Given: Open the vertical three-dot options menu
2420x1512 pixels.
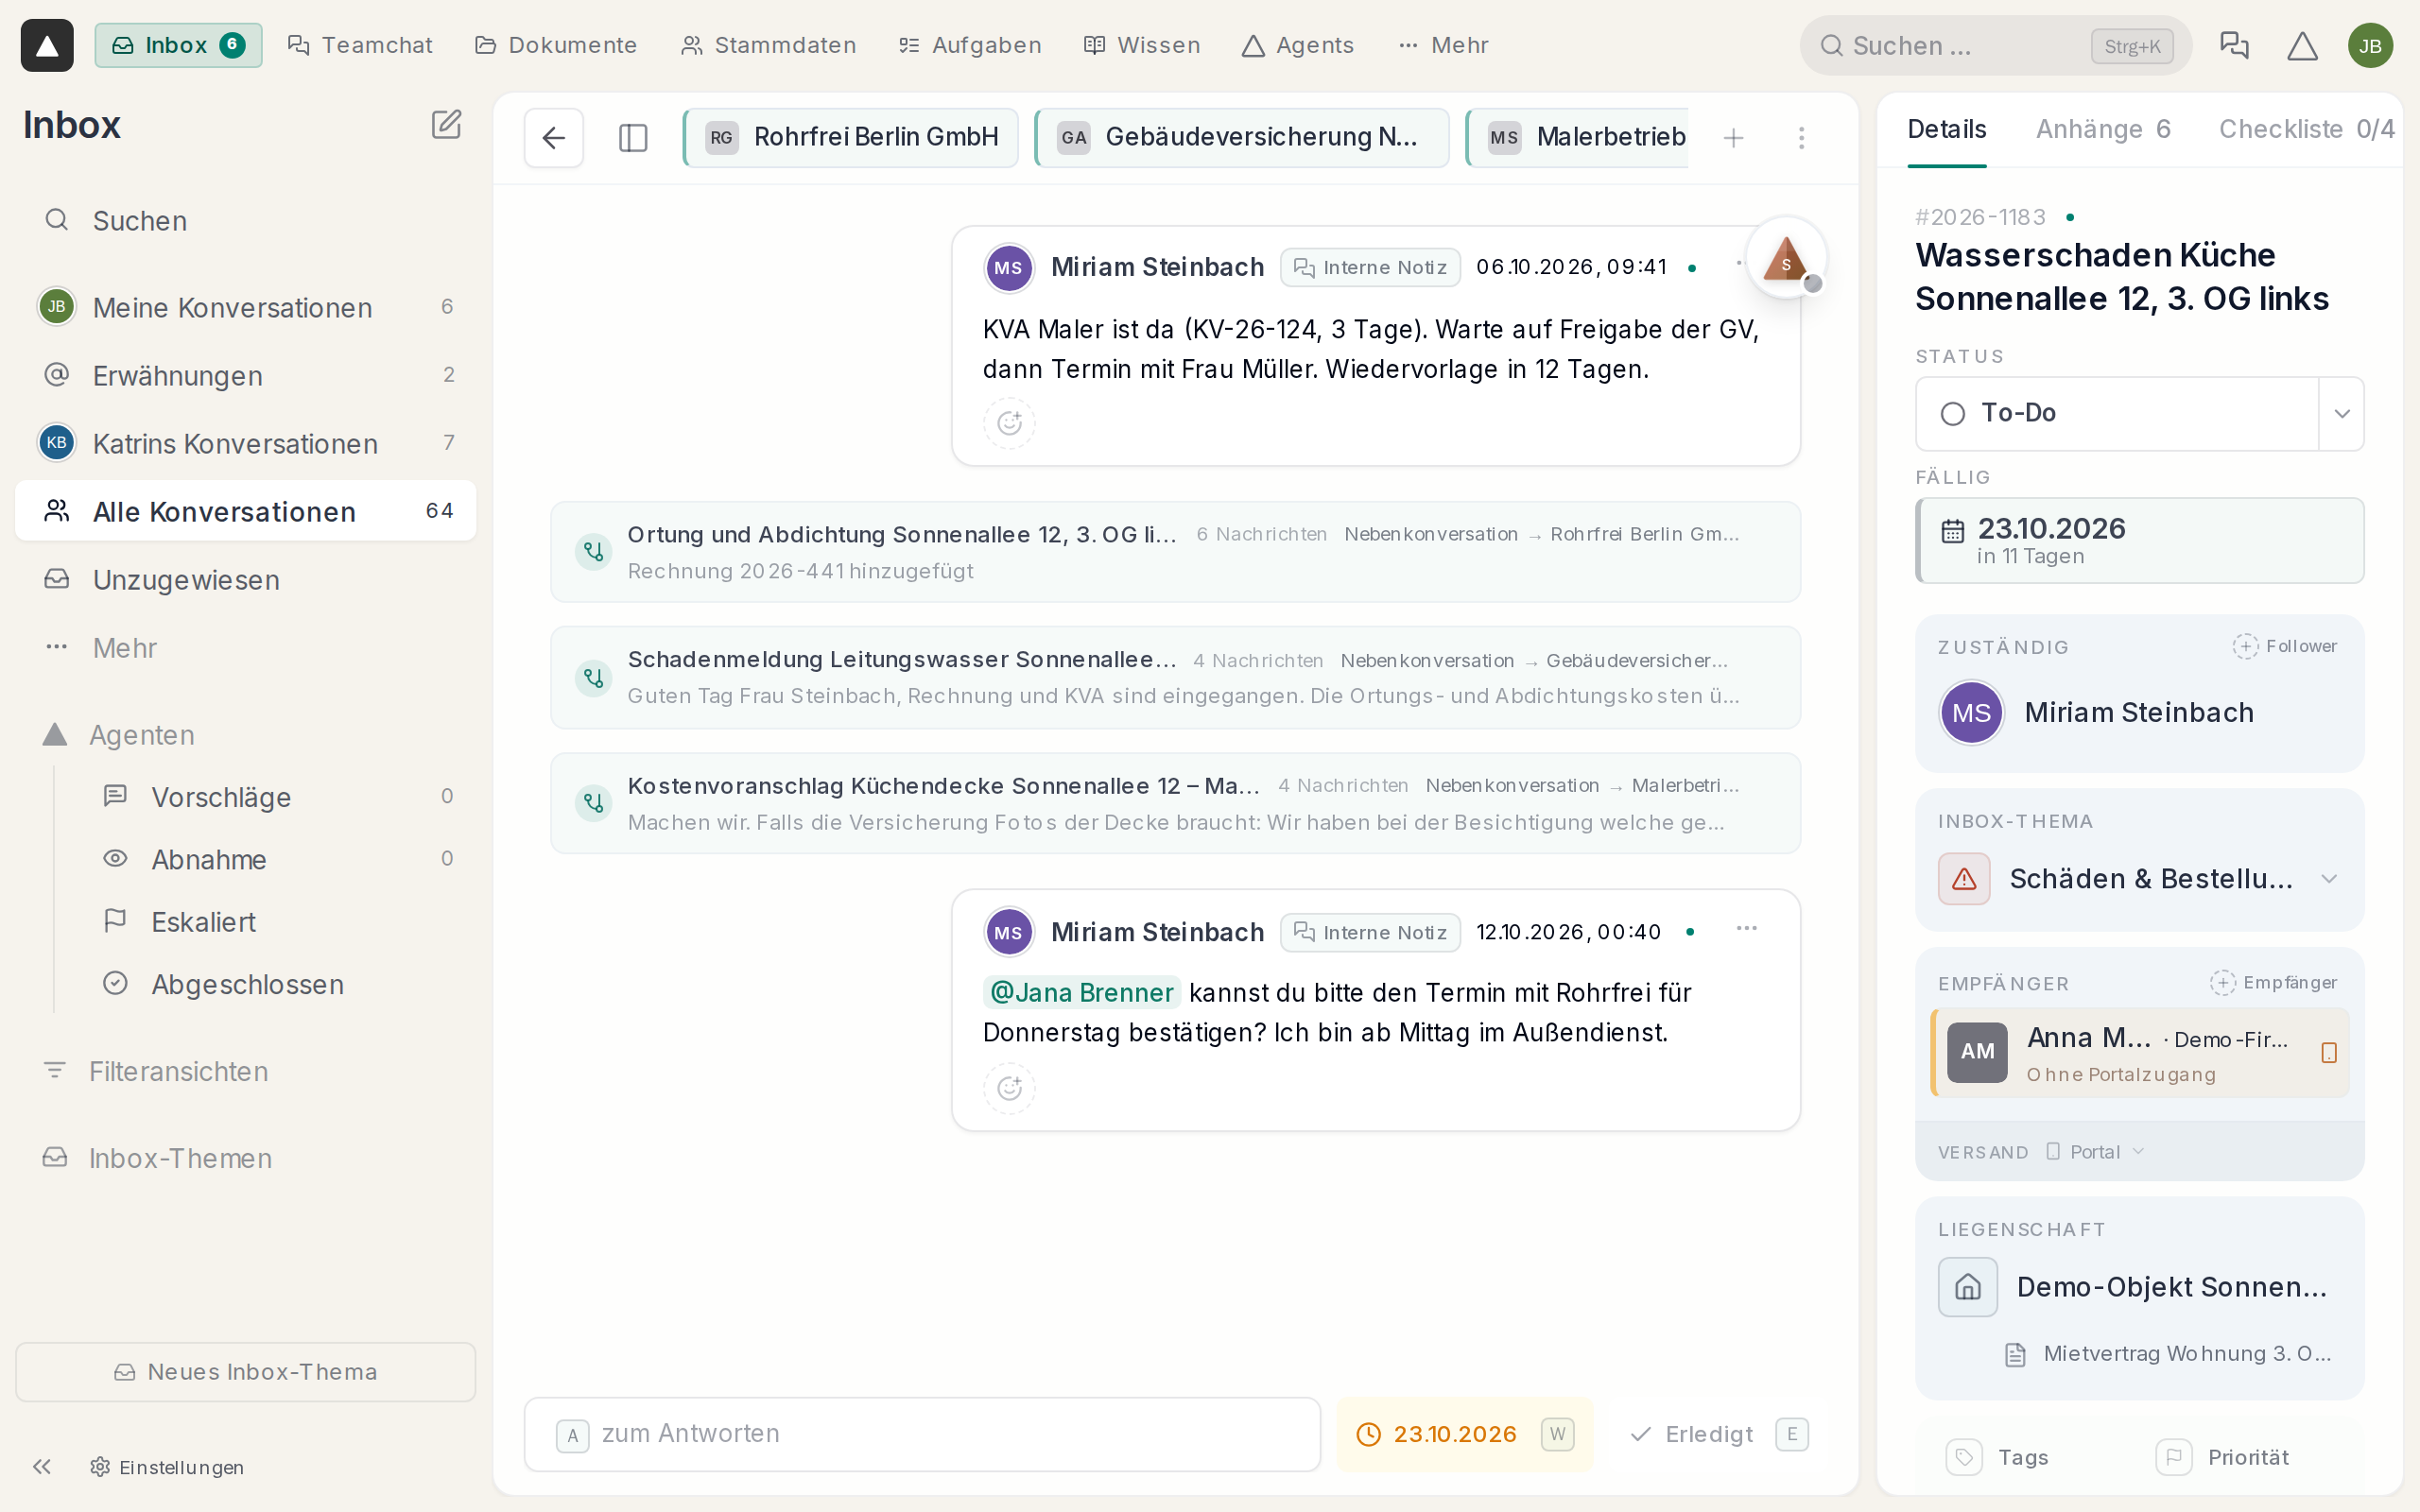Looking at the screenshot, I should click(1802, 138).
